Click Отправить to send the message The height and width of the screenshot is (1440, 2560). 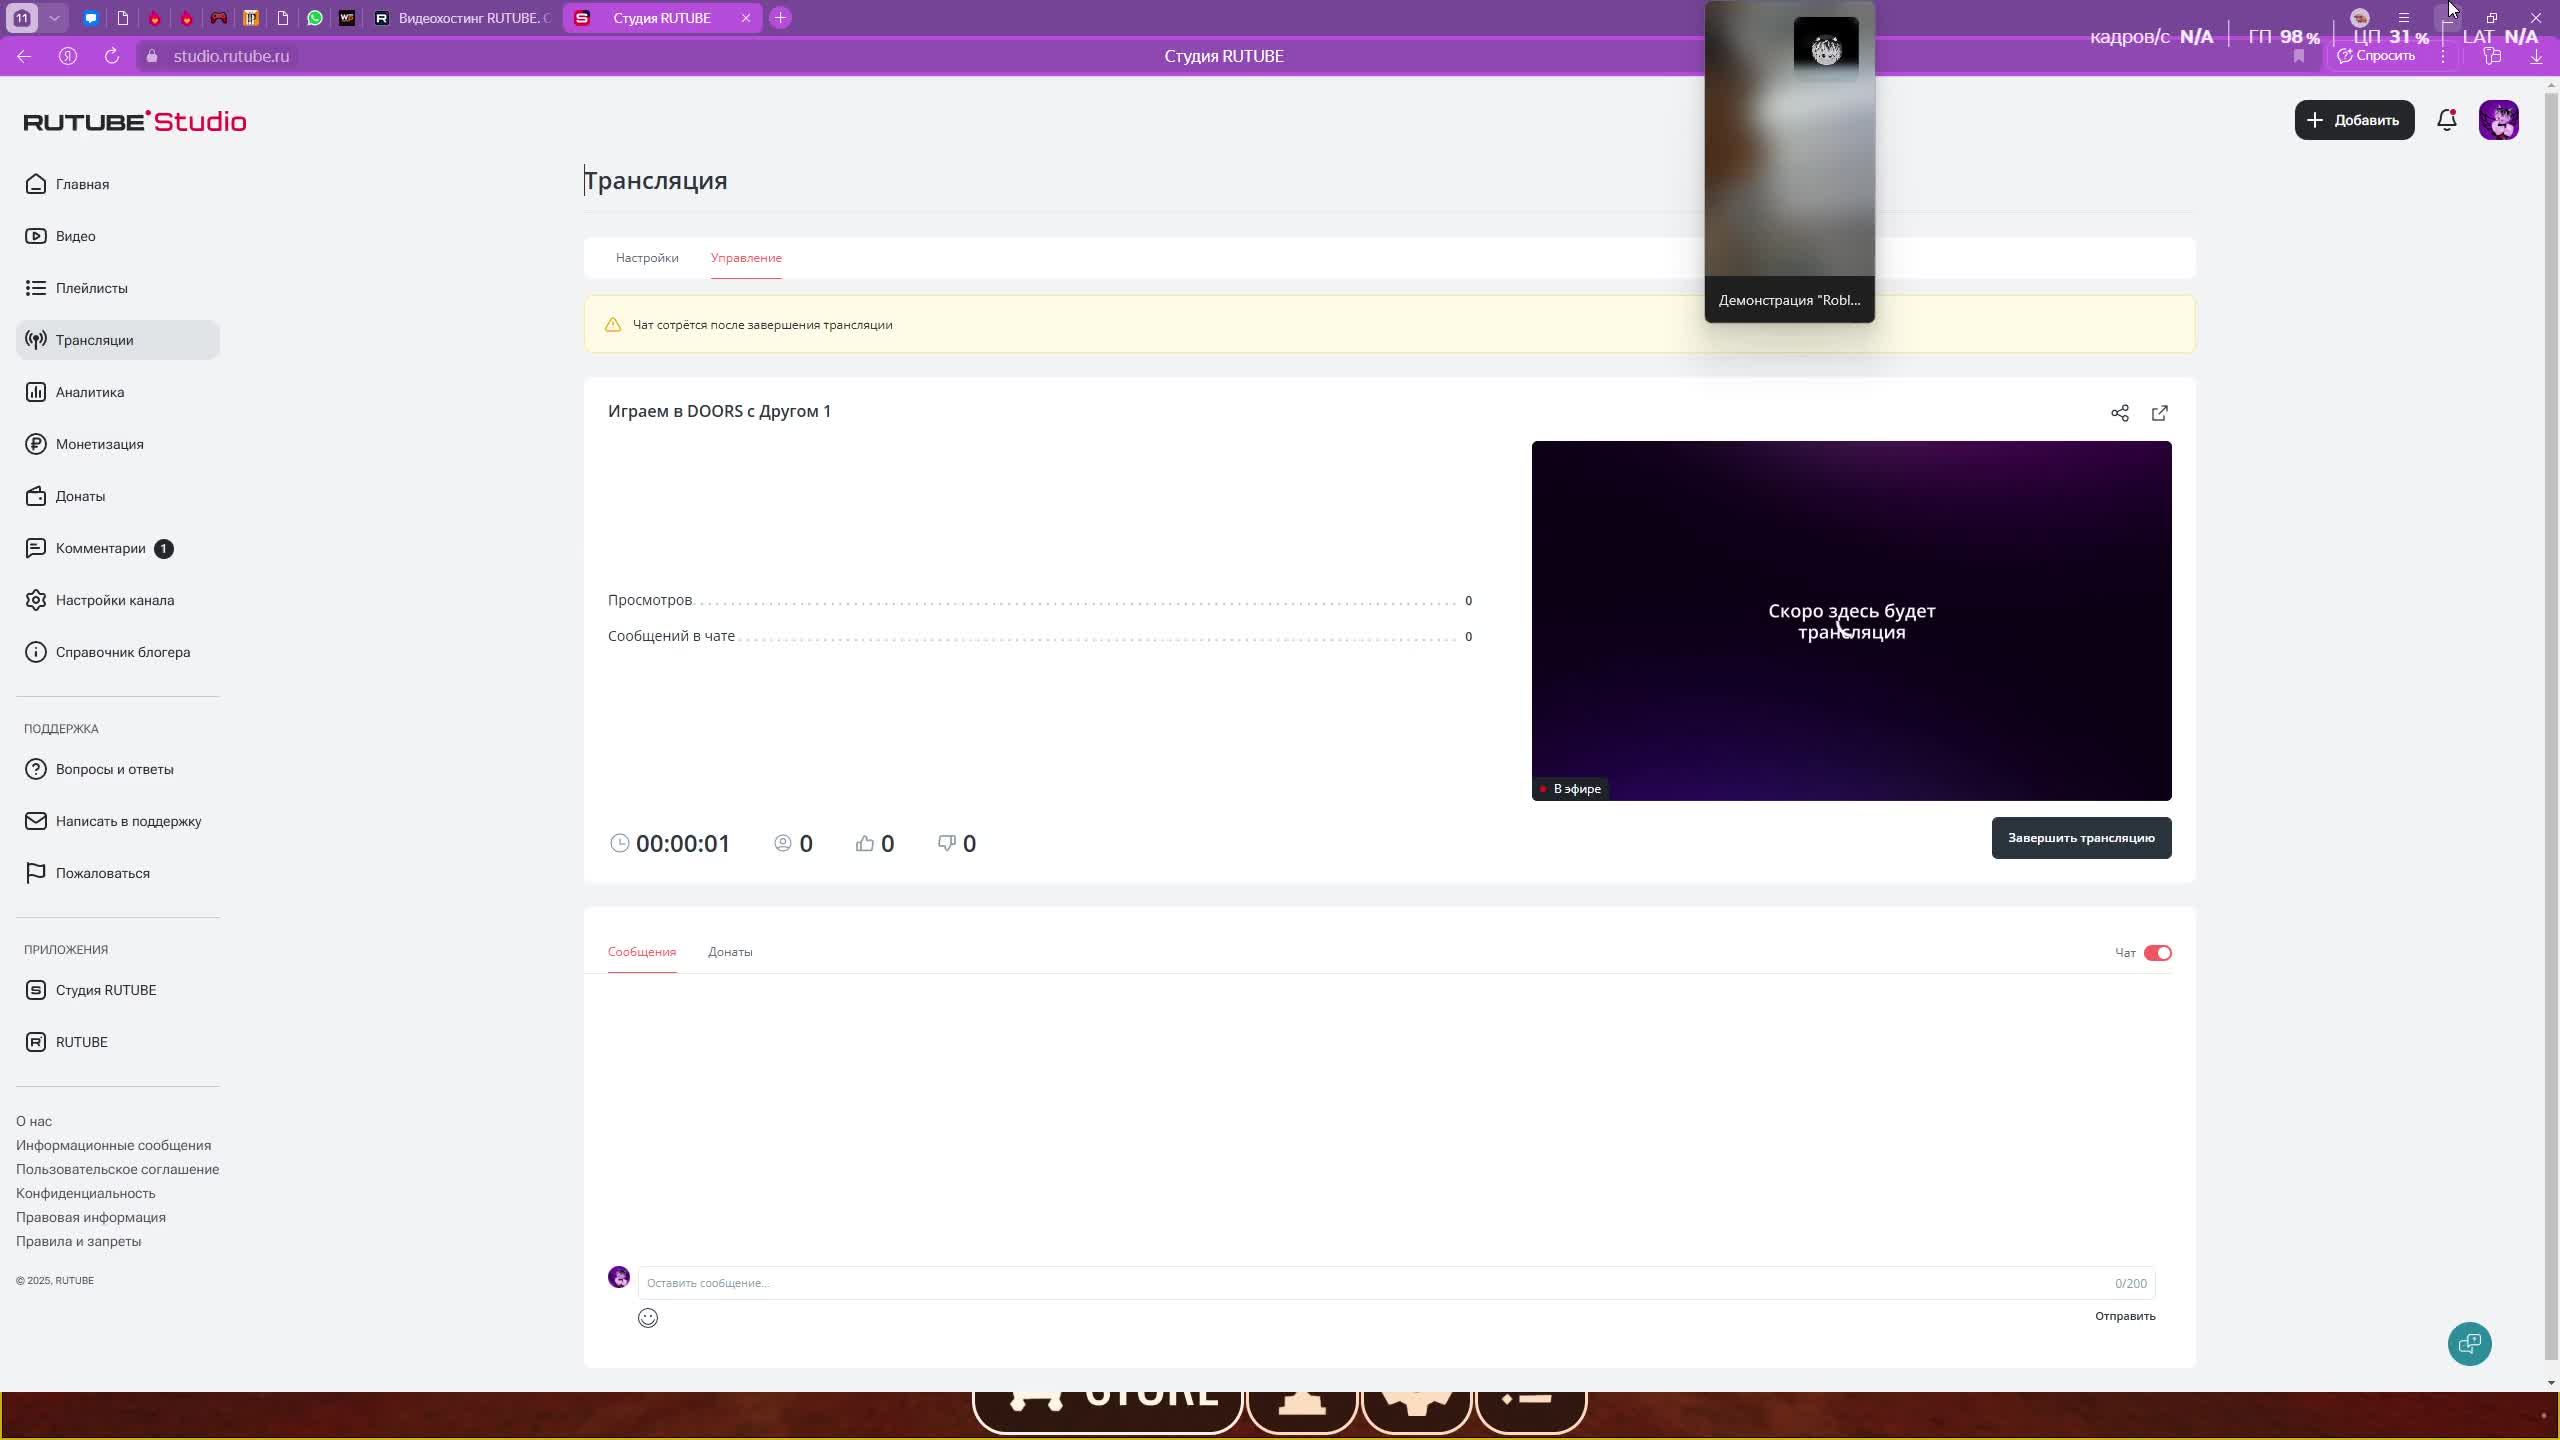(x=2124, y=1316)
